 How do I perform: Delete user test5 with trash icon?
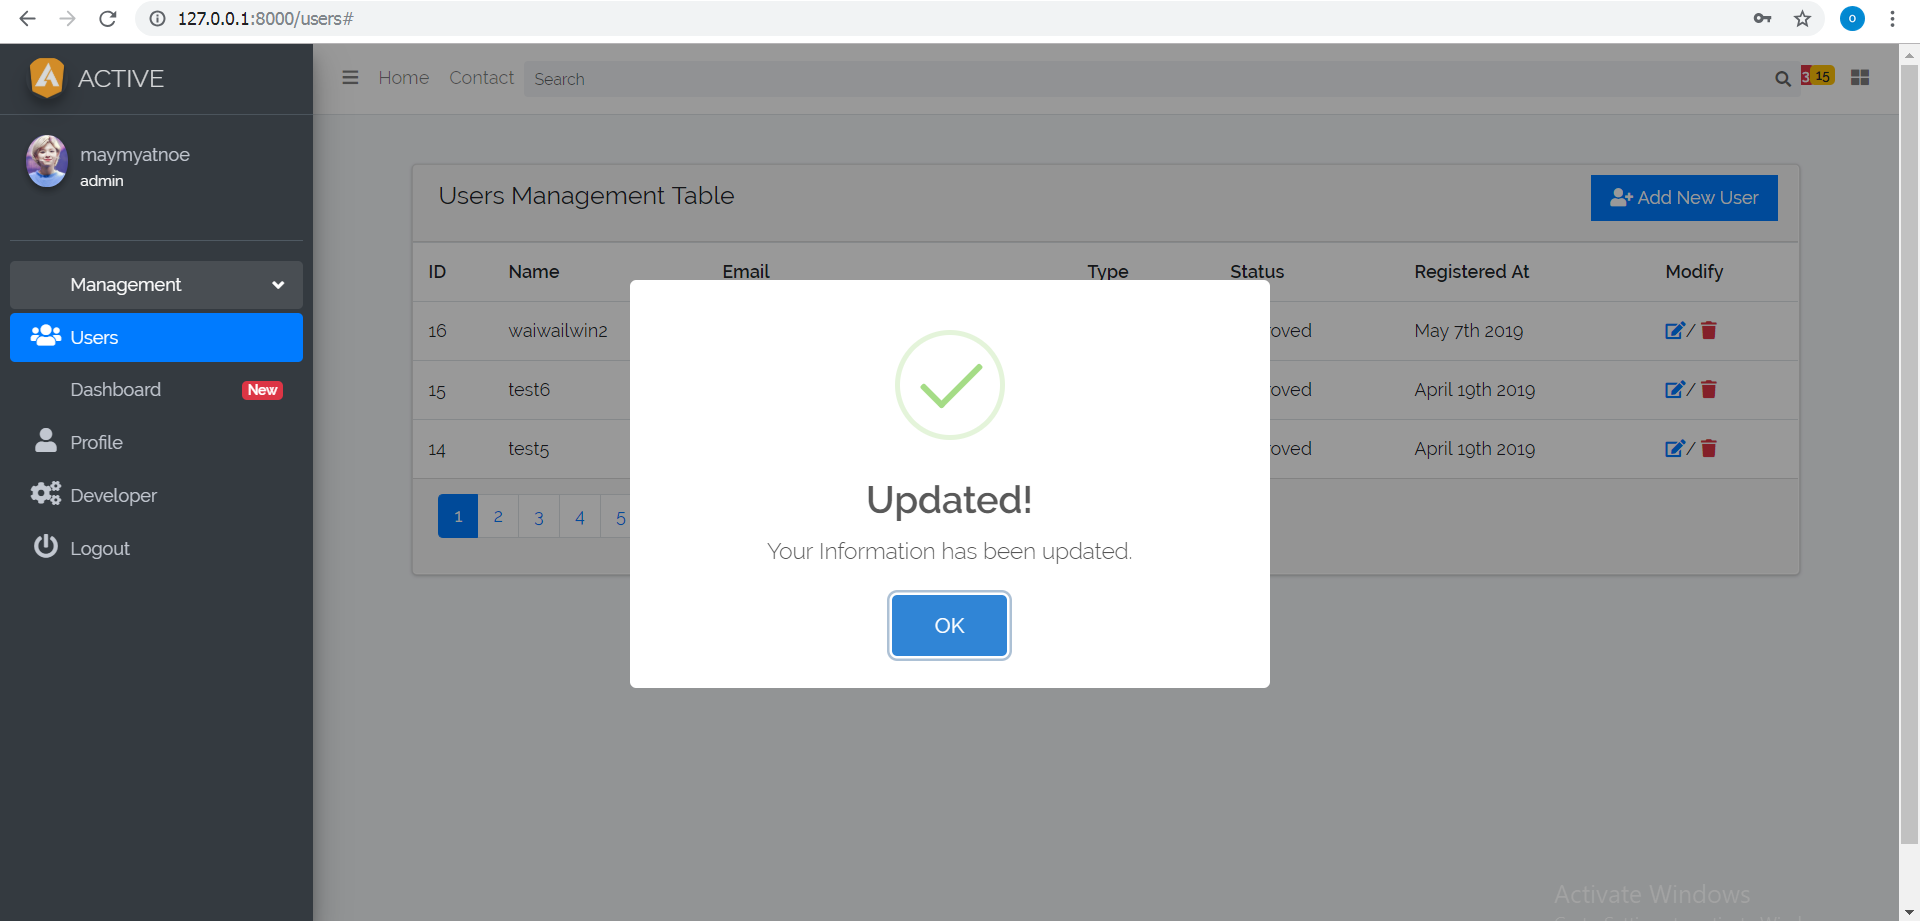[x=1709, y=449]
